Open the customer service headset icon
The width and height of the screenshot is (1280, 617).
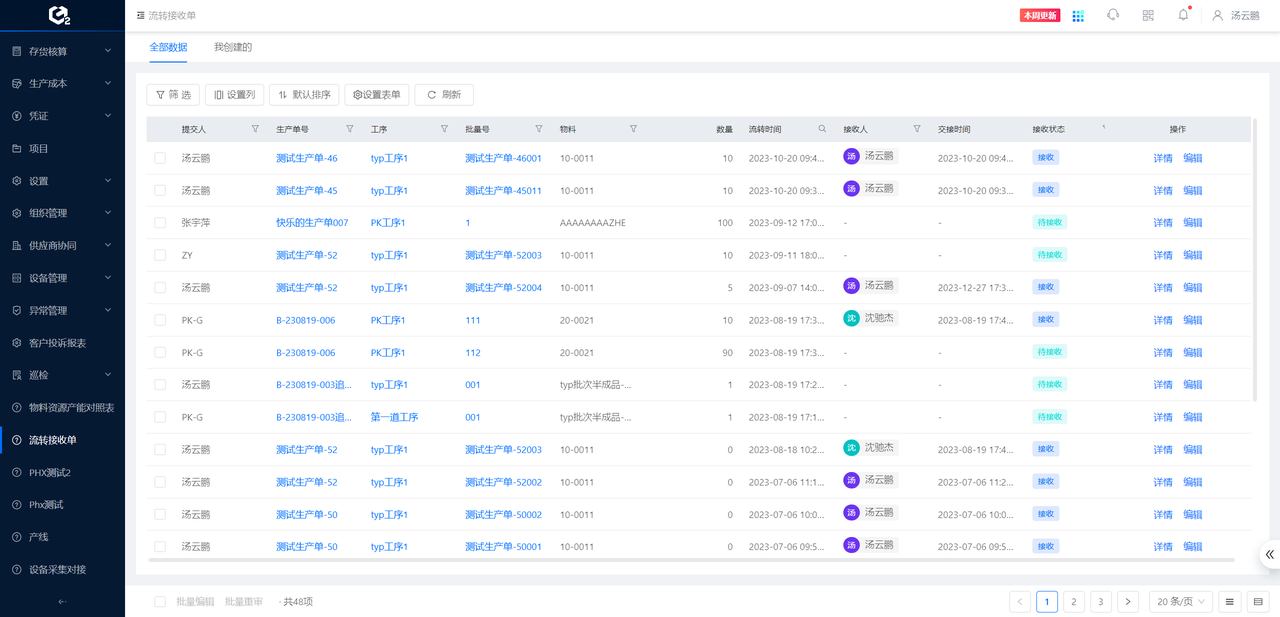[1113, 15]
